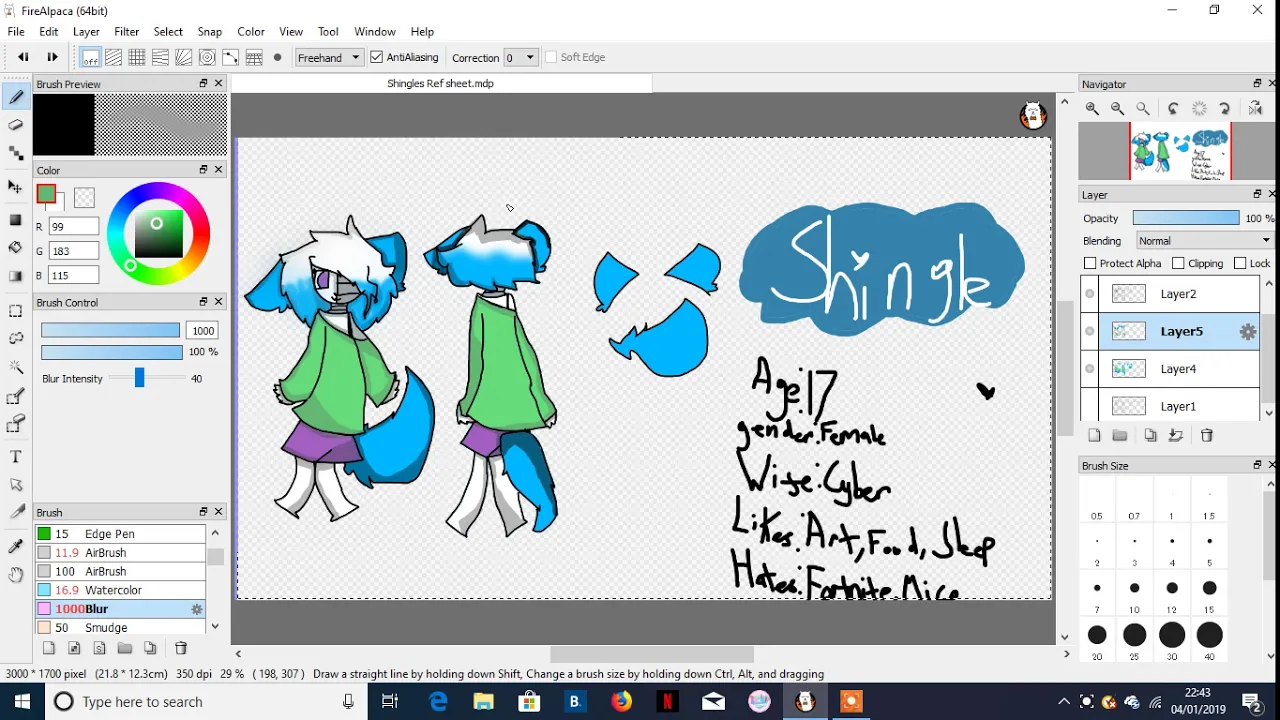The image size is (1280, 720).
Task: Toggle Soft Edge checkbox
Action: point(550,57)
